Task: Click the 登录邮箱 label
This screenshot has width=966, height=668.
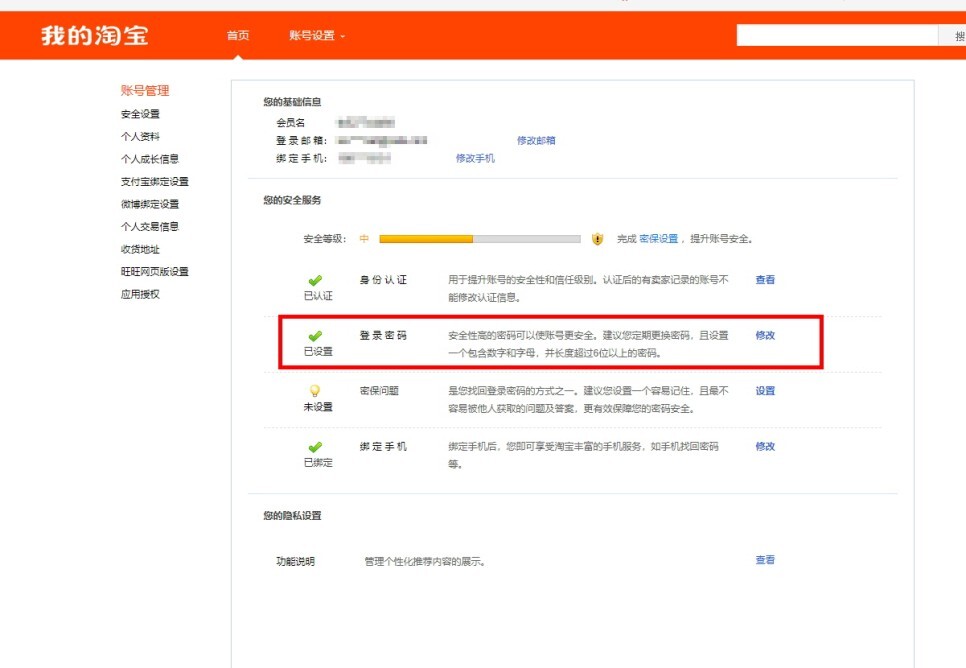Action: coord(301,141)
